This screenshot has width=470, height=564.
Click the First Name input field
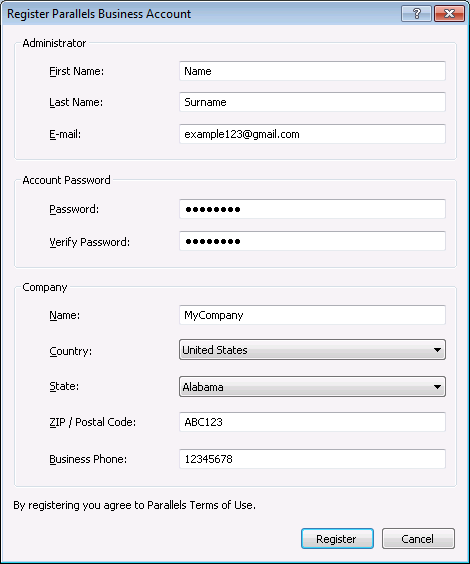(312, 71)
